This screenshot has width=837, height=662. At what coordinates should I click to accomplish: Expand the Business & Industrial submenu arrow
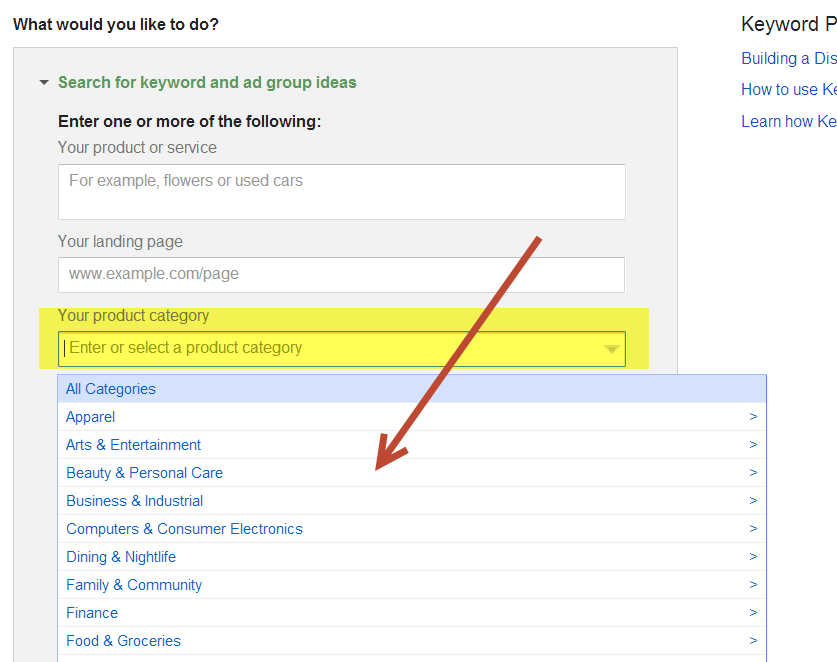(753, 501)
